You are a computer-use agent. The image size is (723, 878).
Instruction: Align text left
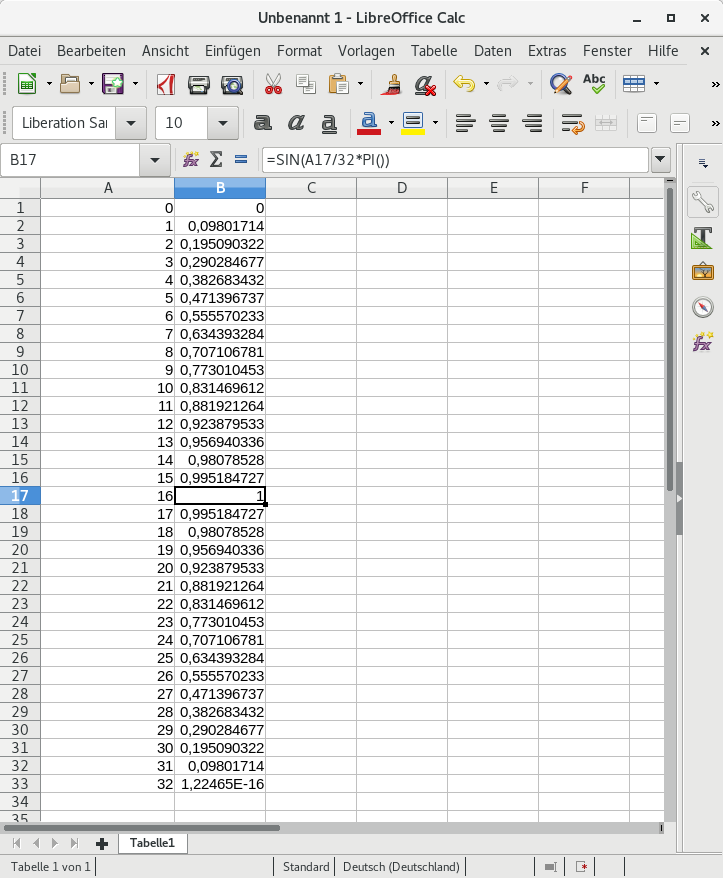(x=465, y=123)
